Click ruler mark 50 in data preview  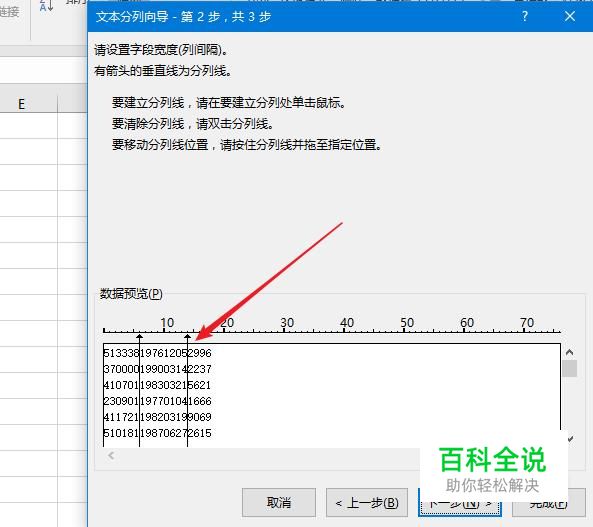[x=407, y=323]
